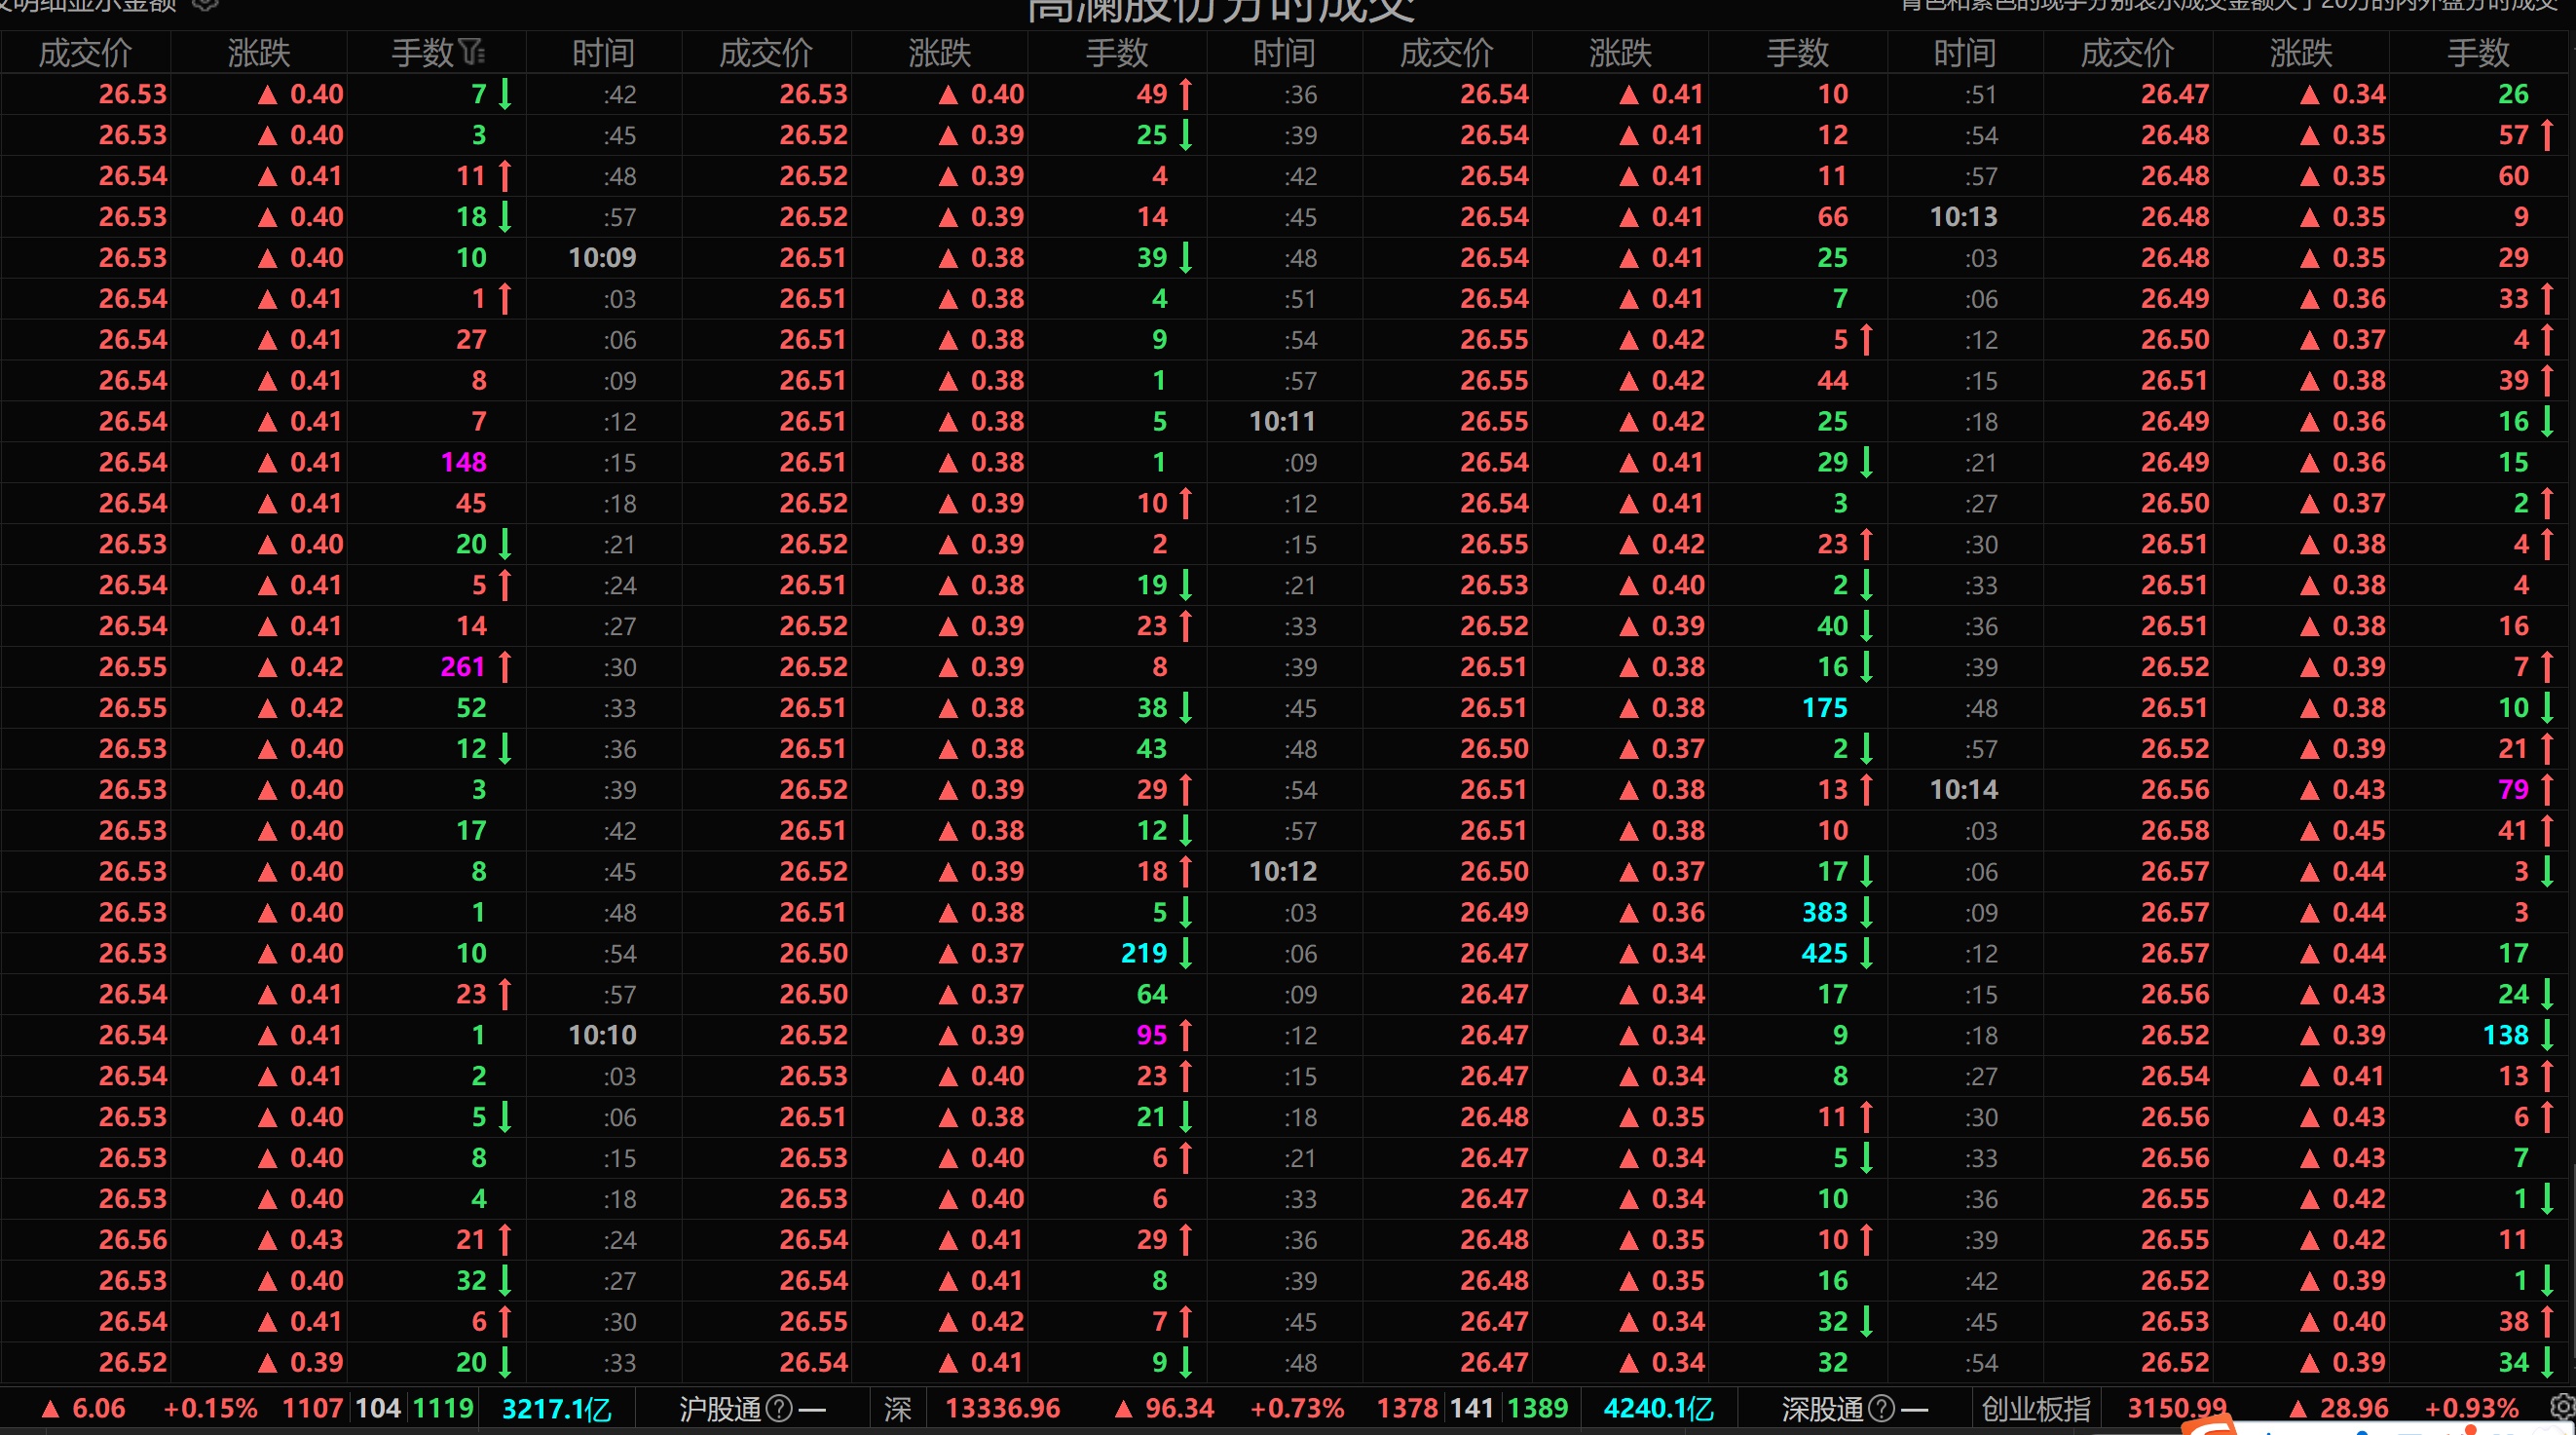Click the up arrow beside 261 手数
This screenshot has width=2576, height=1435.
click(505, 666)
